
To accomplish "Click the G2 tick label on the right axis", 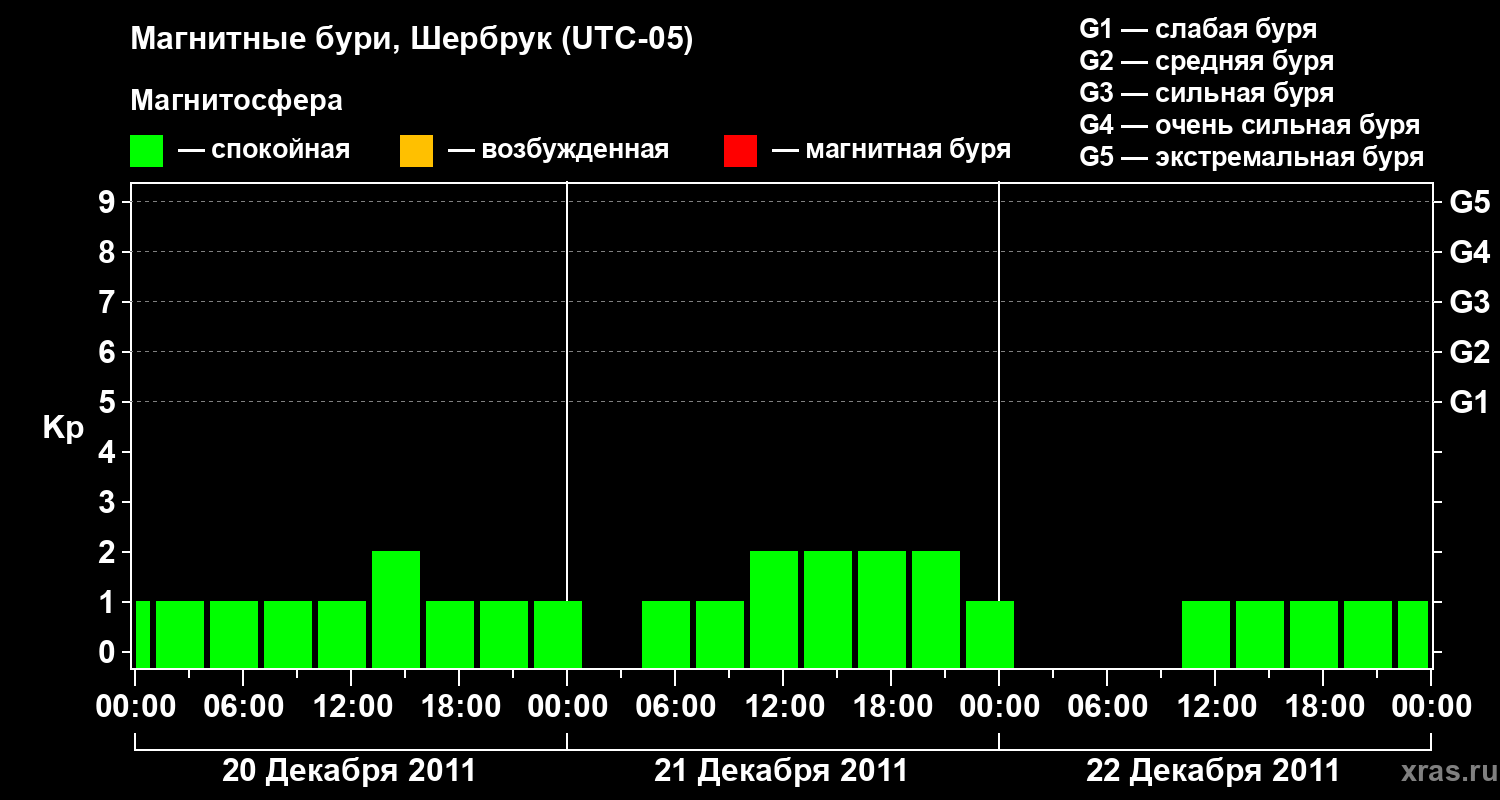I will [1470, 352].
